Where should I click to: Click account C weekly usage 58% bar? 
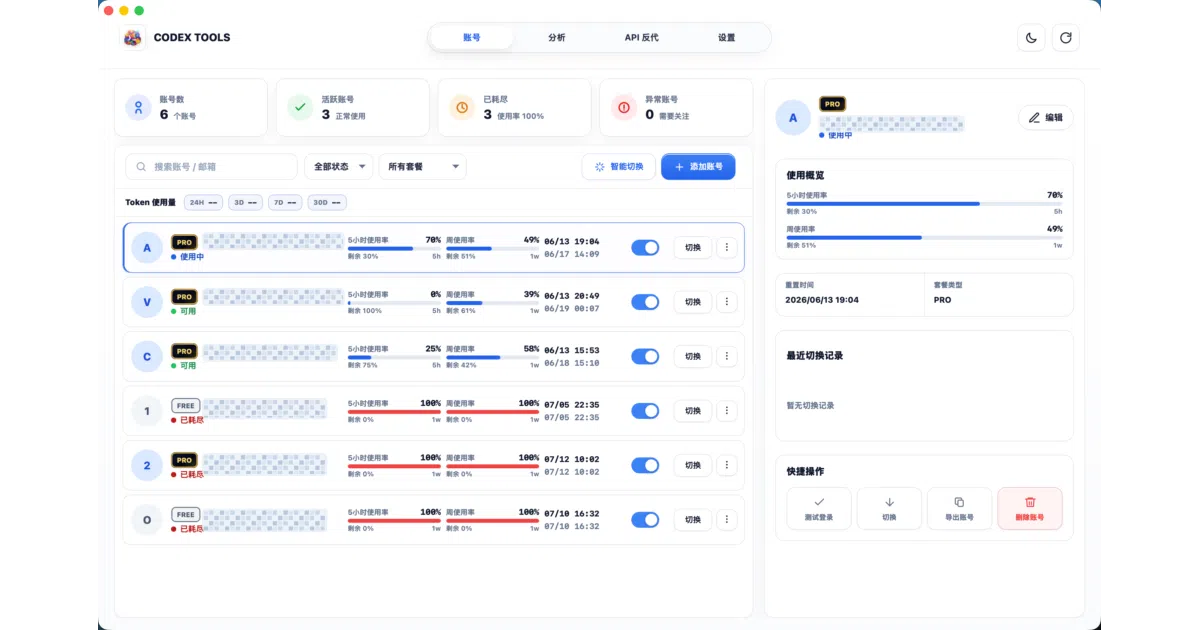click(x=493, y=357)
